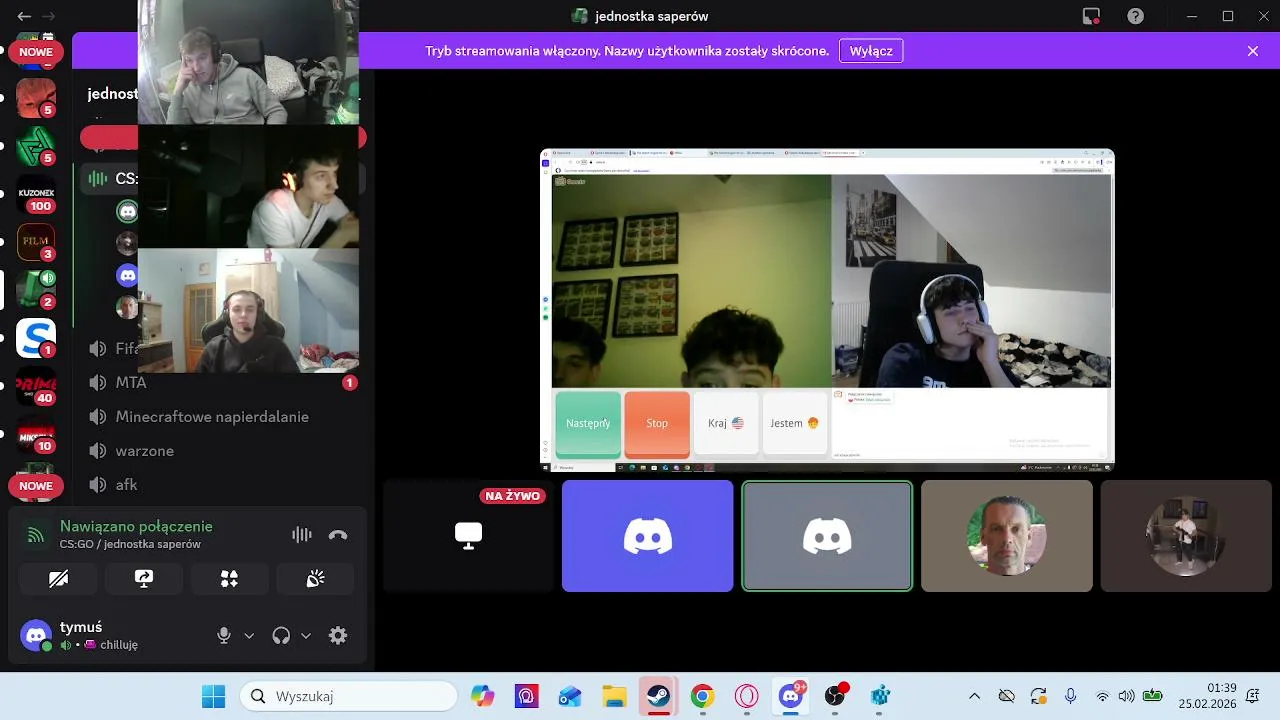
Task: Open the soundboard button
Action: click(x=316, y=579)
